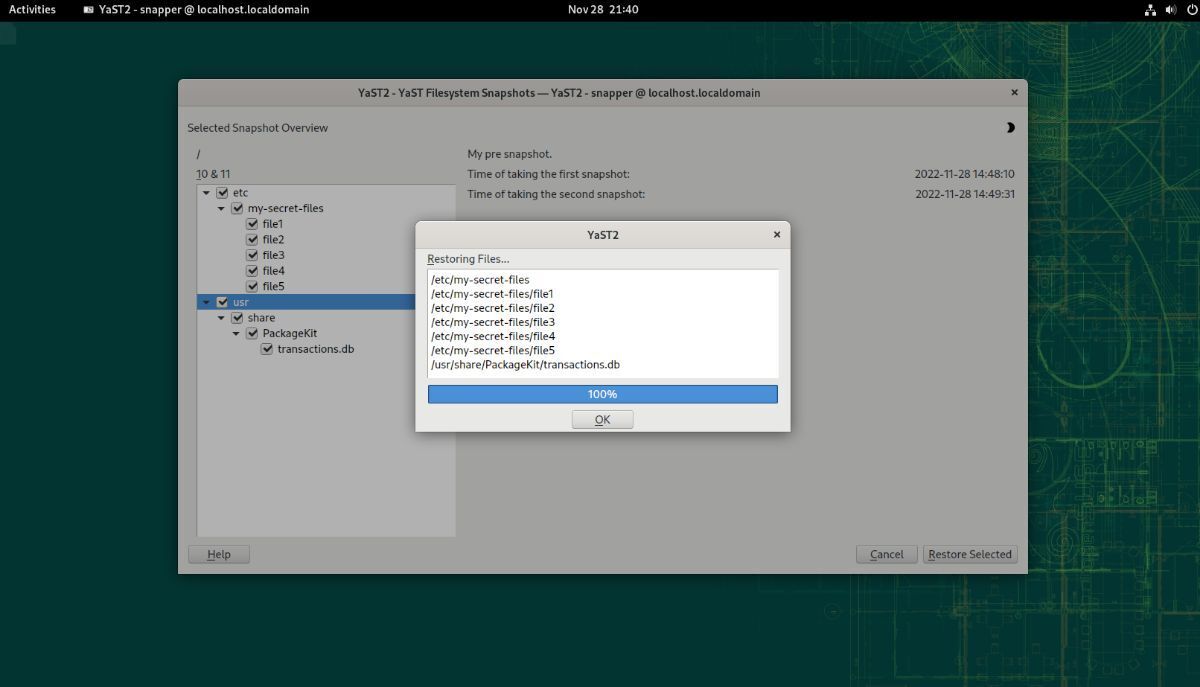
Task: Collapse the etc tree node
Action: pos(206,193)
